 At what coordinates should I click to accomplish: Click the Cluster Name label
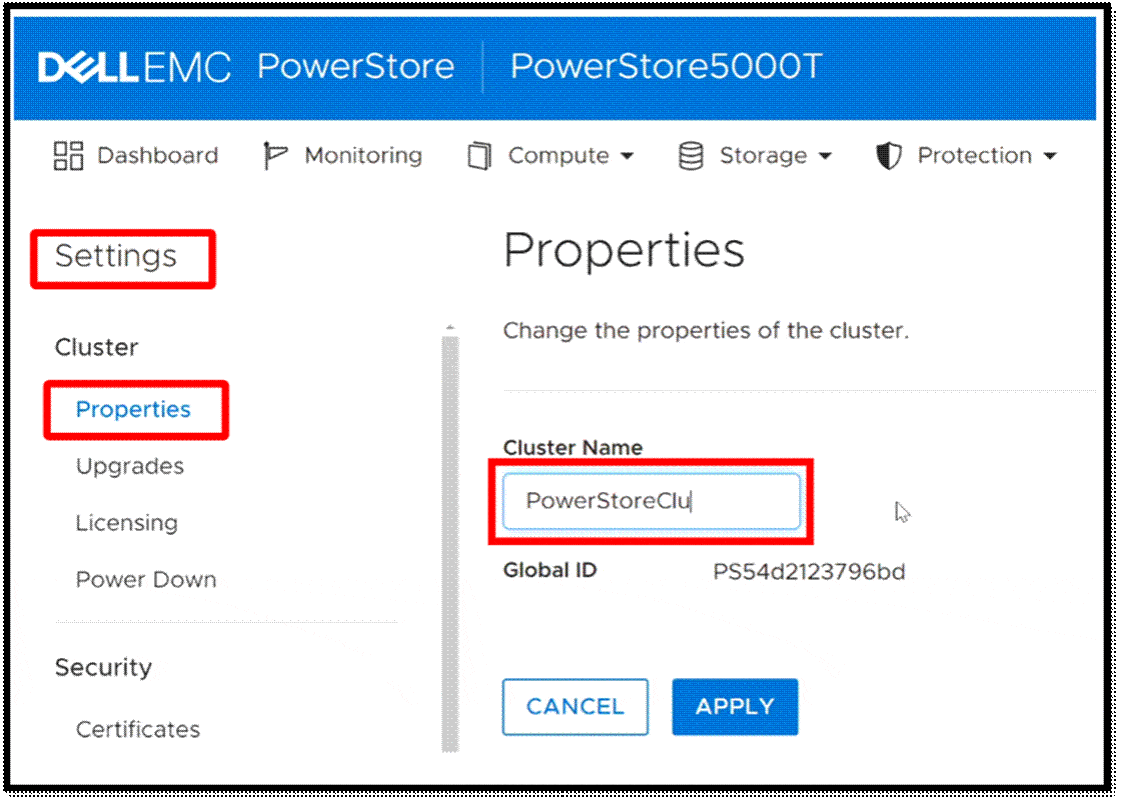point(573,447)
